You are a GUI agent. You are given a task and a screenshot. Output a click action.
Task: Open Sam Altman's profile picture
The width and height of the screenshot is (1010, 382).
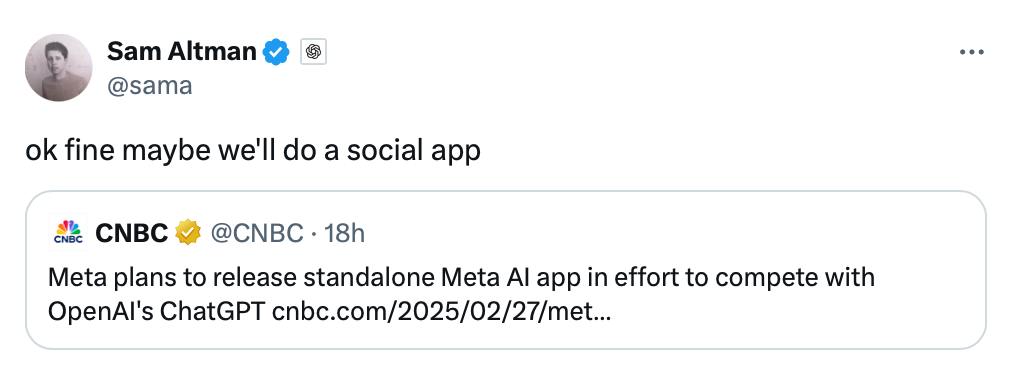59,68
